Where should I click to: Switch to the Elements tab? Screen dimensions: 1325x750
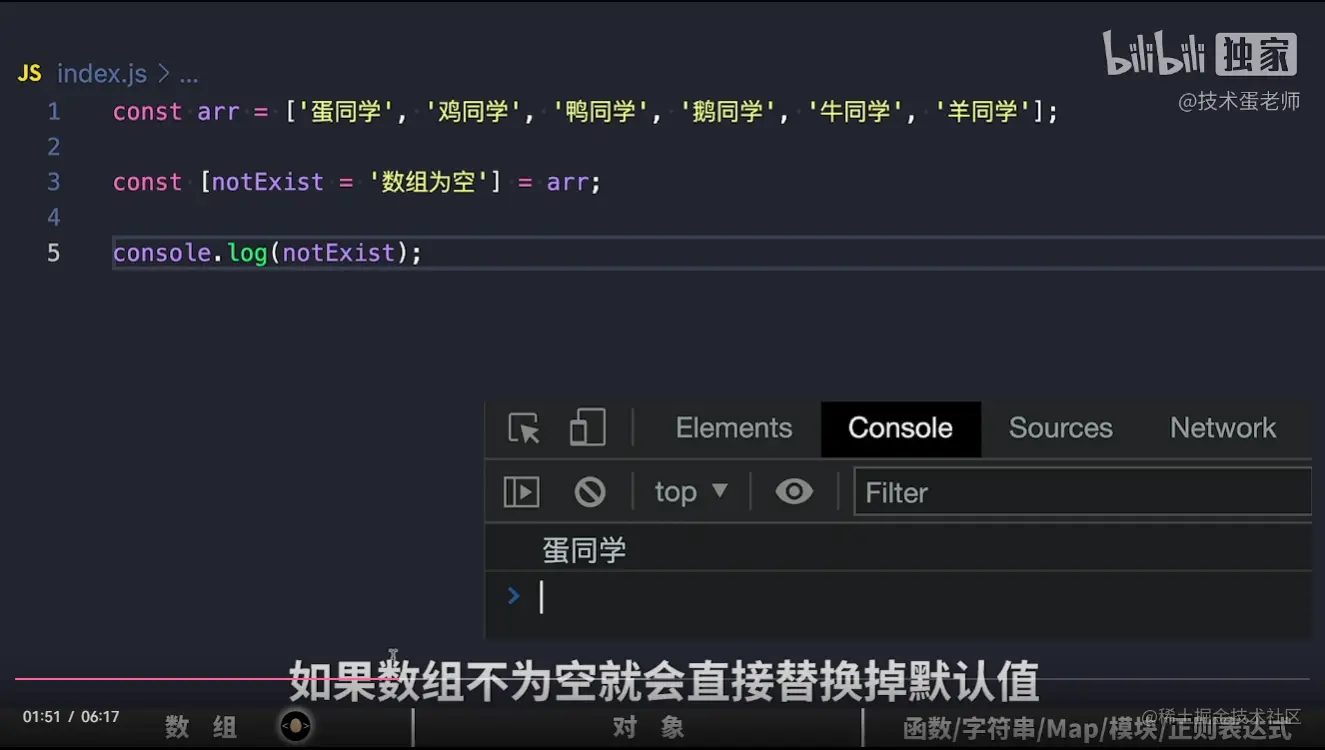click(733, 428)
